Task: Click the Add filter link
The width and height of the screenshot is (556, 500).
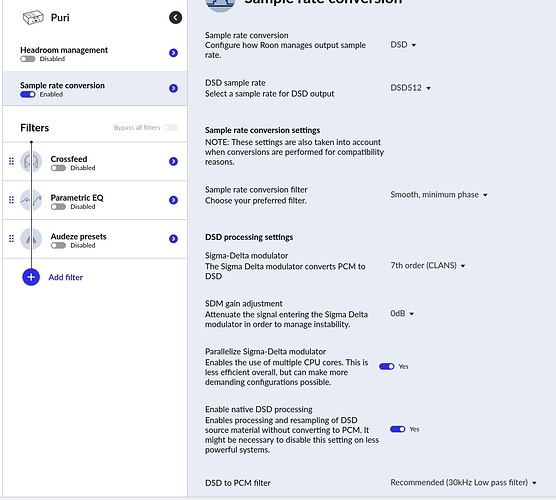Action: pos(66,277)
